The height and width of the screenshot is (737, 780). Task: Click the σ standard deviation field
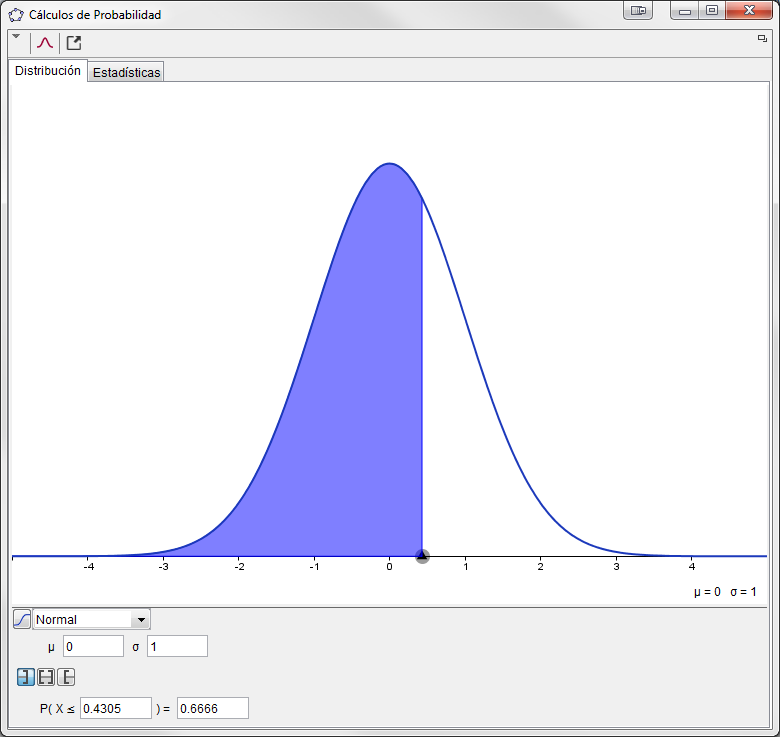tap(177, 646)
